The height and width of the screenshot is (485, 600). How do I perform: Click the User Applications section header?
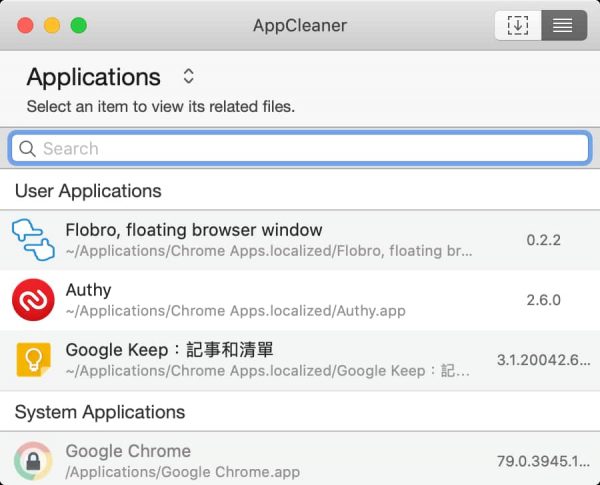tap(88, 191)
